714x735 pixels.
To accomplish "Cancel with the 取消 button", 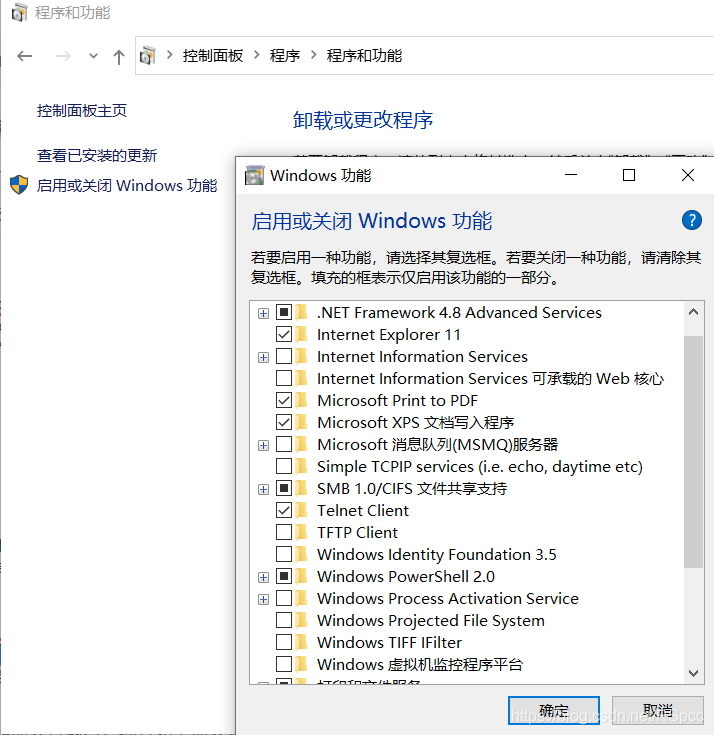I will pos(657,711).
